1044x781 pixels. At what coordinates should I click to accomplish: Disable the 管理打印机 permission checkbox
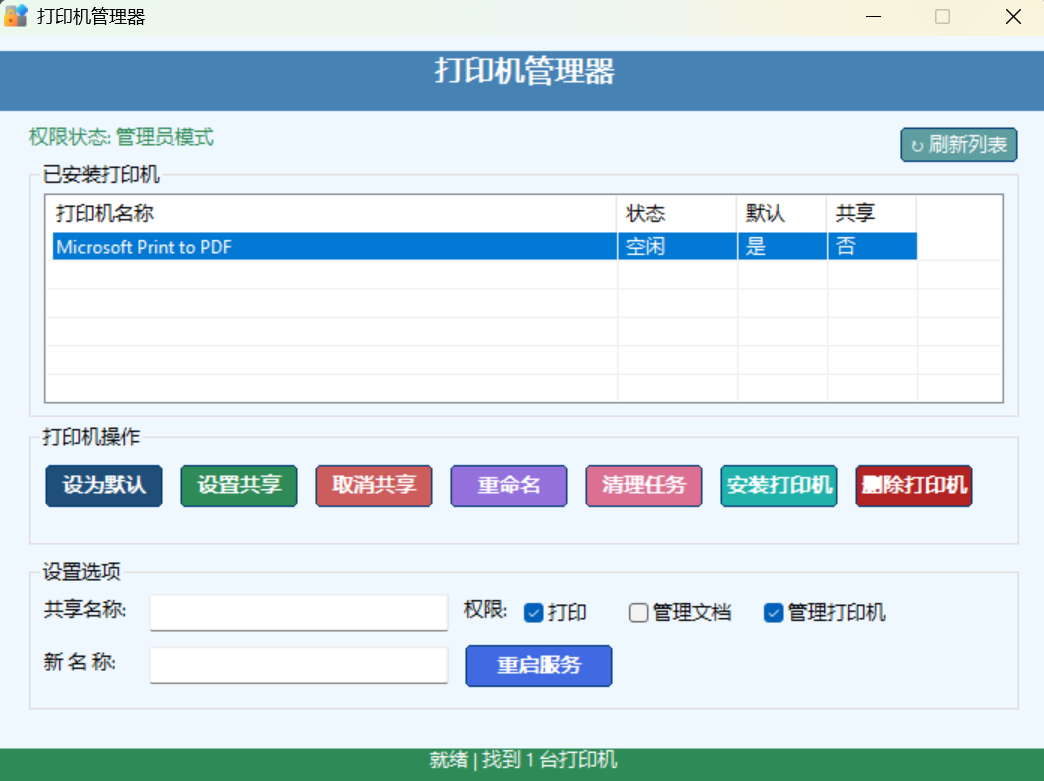pyautogui.click(x=773, y=613)
